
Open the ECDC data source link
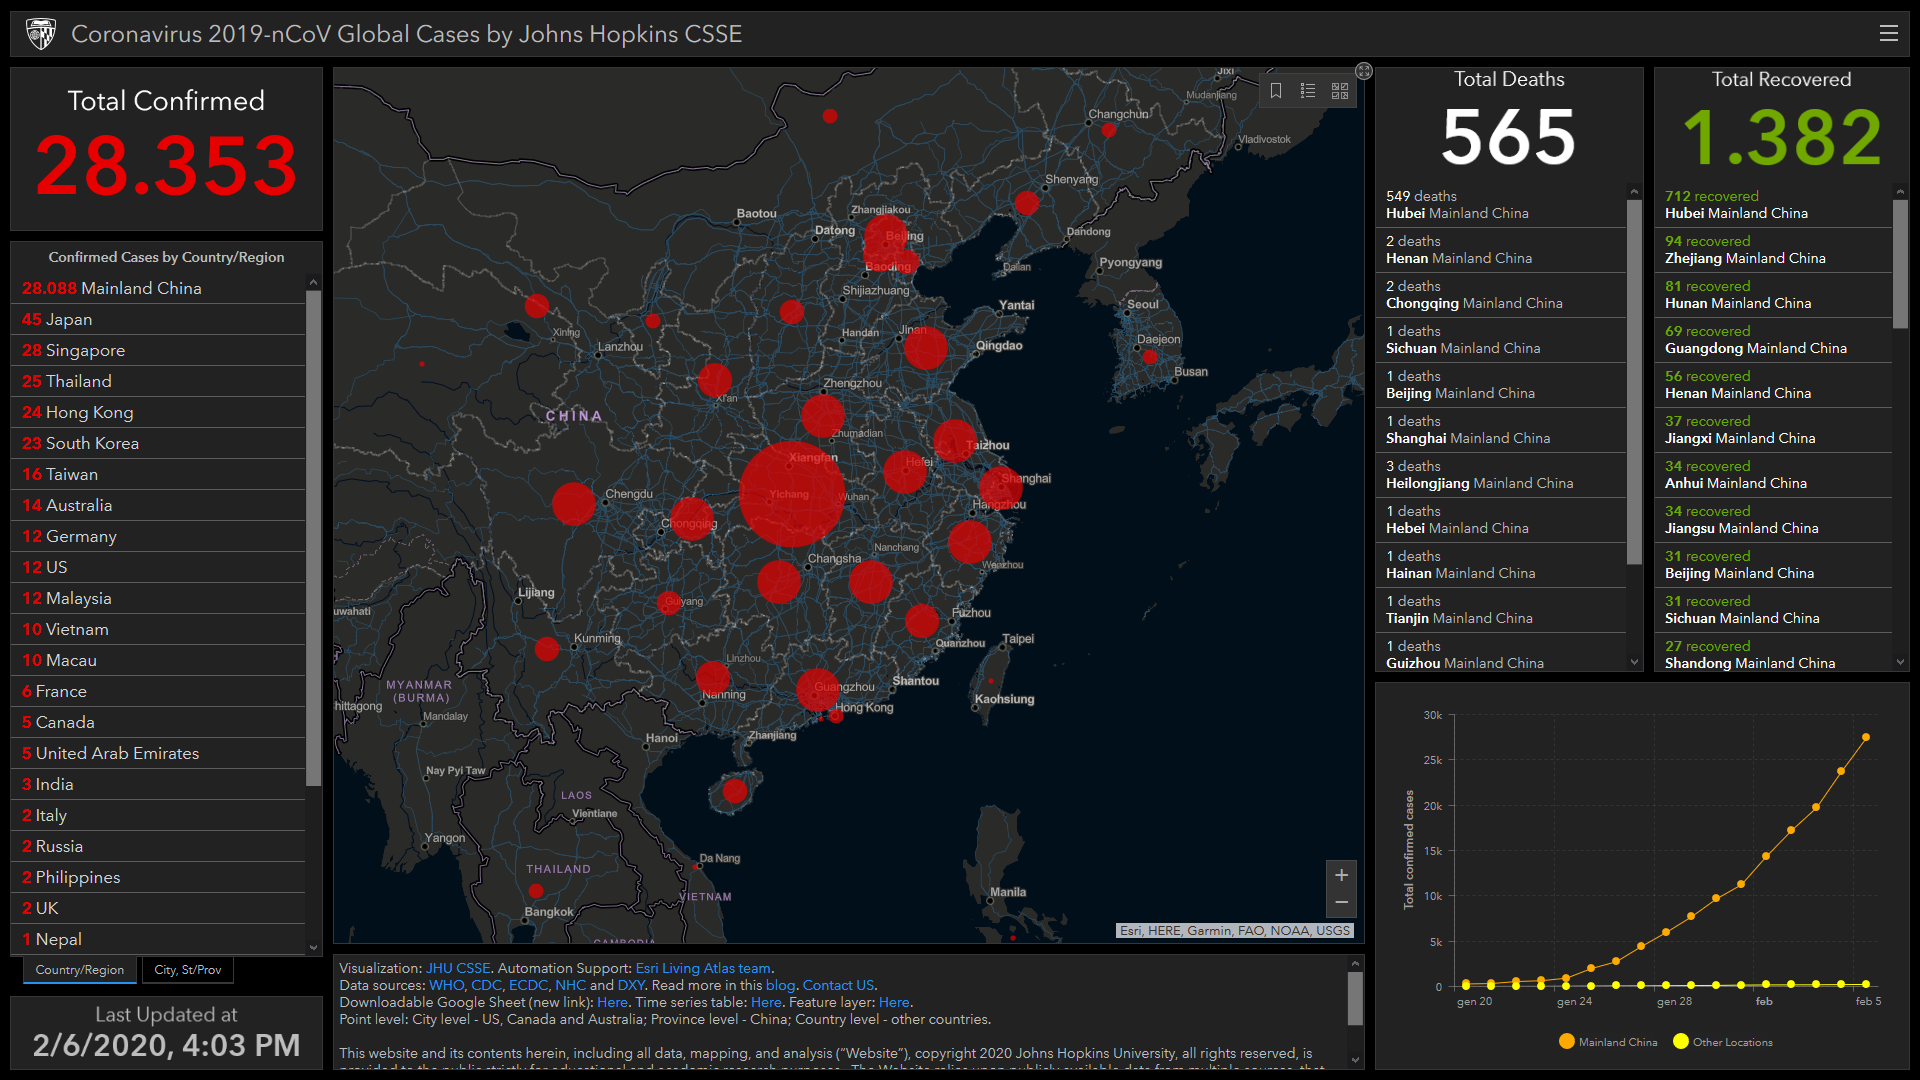point(527,985)
